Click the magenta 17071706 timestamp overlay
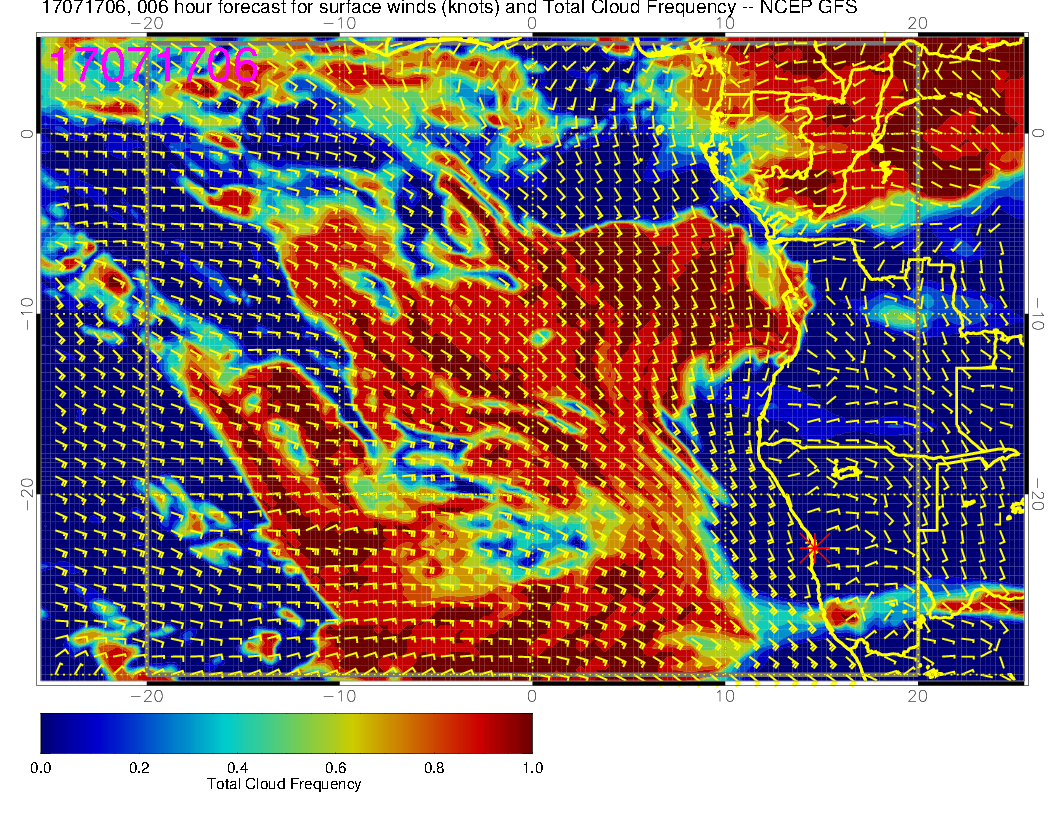Viewport: 1056px width, 816px height. pyautogui.click(x=154, y=65)
